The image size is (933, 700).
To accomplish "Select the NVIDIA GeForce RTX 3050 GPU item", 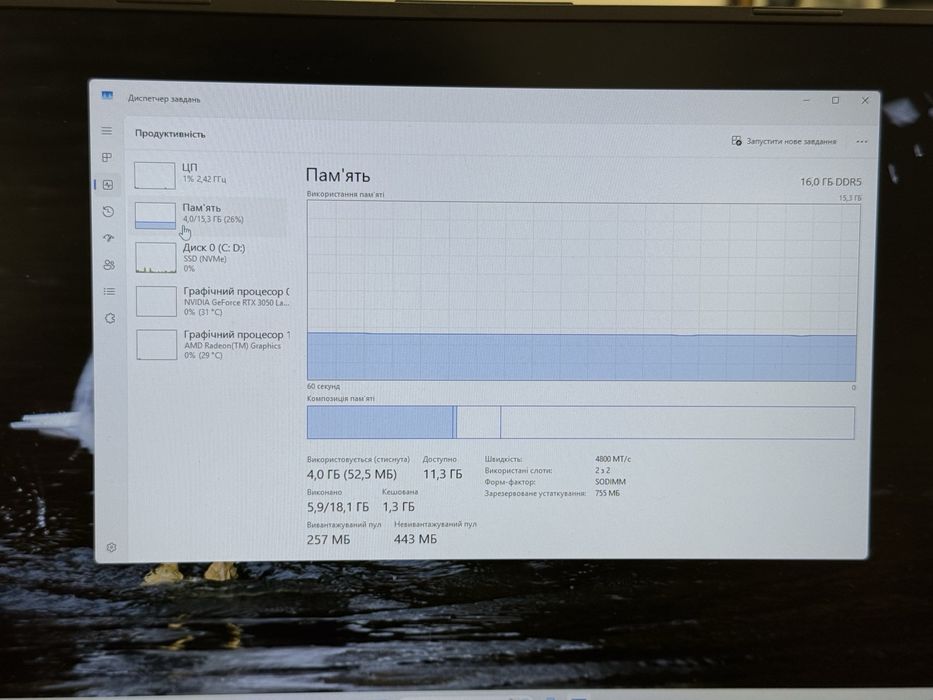I will pos(211,301).
